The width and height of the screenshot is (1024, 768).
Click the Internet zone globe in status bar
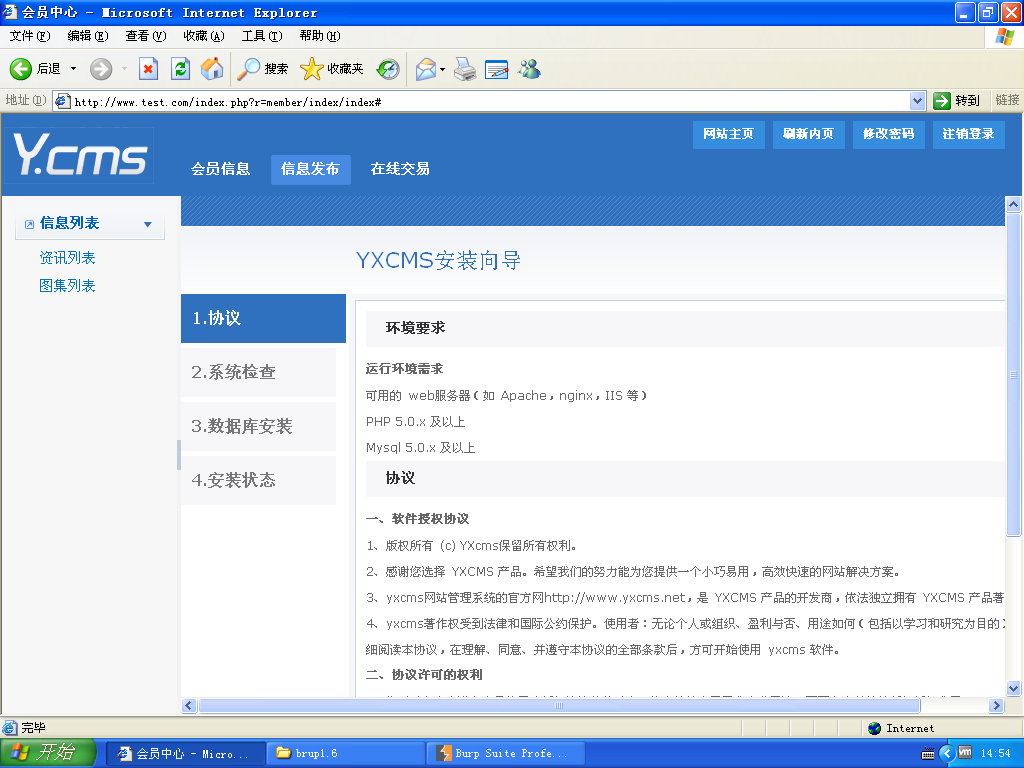click(874, 728)
